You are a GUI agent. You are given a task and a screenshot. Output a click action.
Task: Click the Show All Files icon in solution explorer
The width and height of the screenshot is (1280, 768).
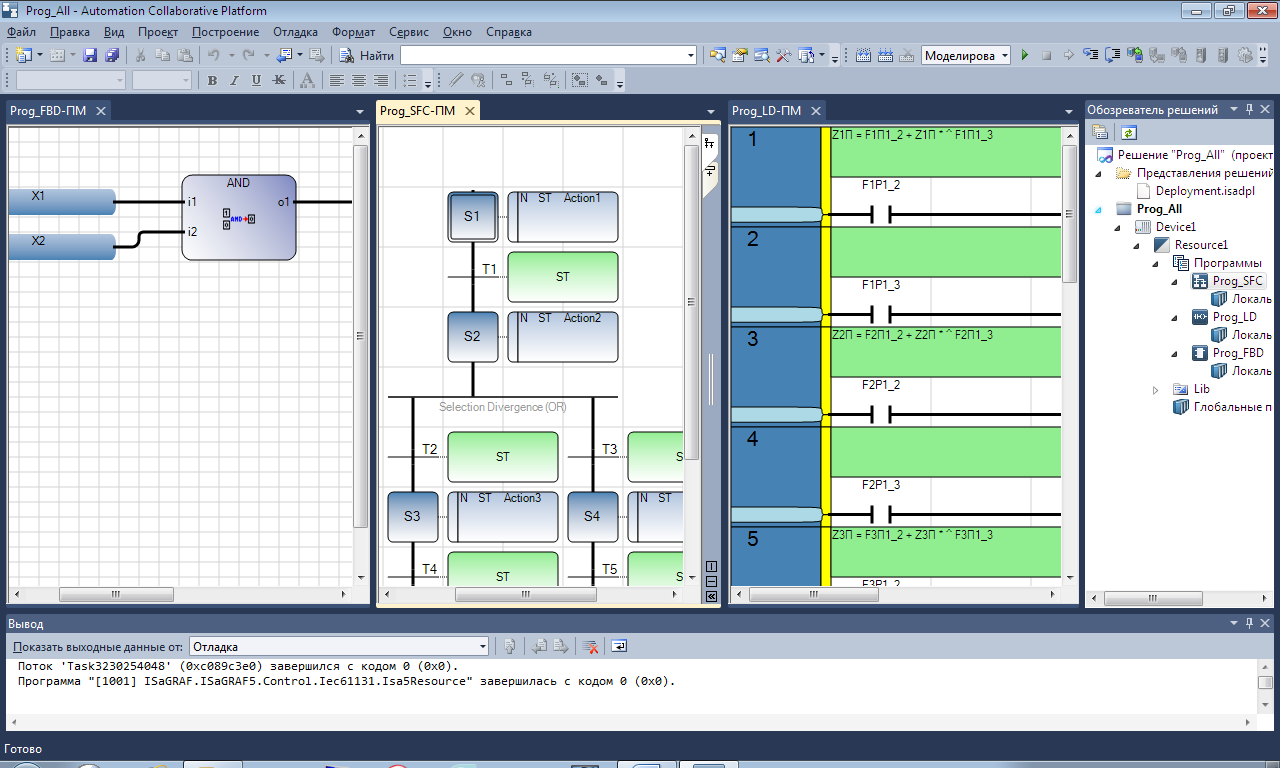[1100, 132]
